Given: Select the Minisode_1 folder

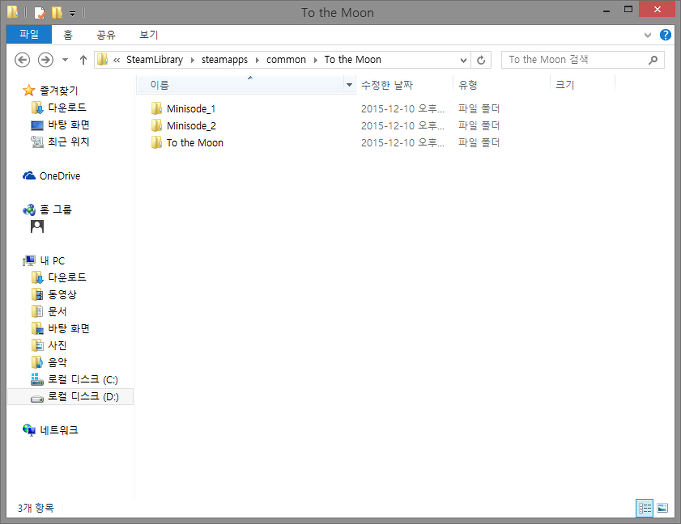Looking at the screenshot, I should [191, 109].
